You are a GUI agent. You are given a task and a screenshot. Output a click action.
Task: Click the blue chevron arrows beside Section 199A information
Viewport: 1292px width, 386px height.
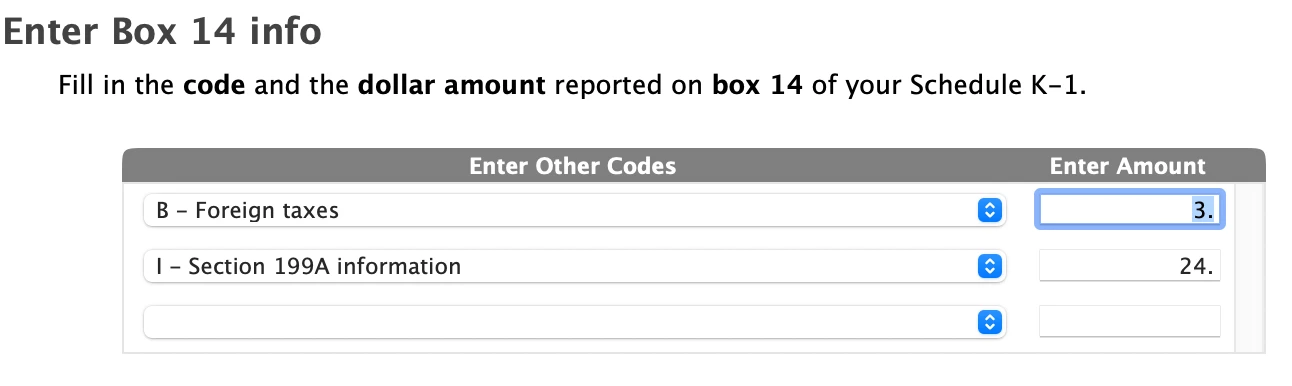coord(987,267)
